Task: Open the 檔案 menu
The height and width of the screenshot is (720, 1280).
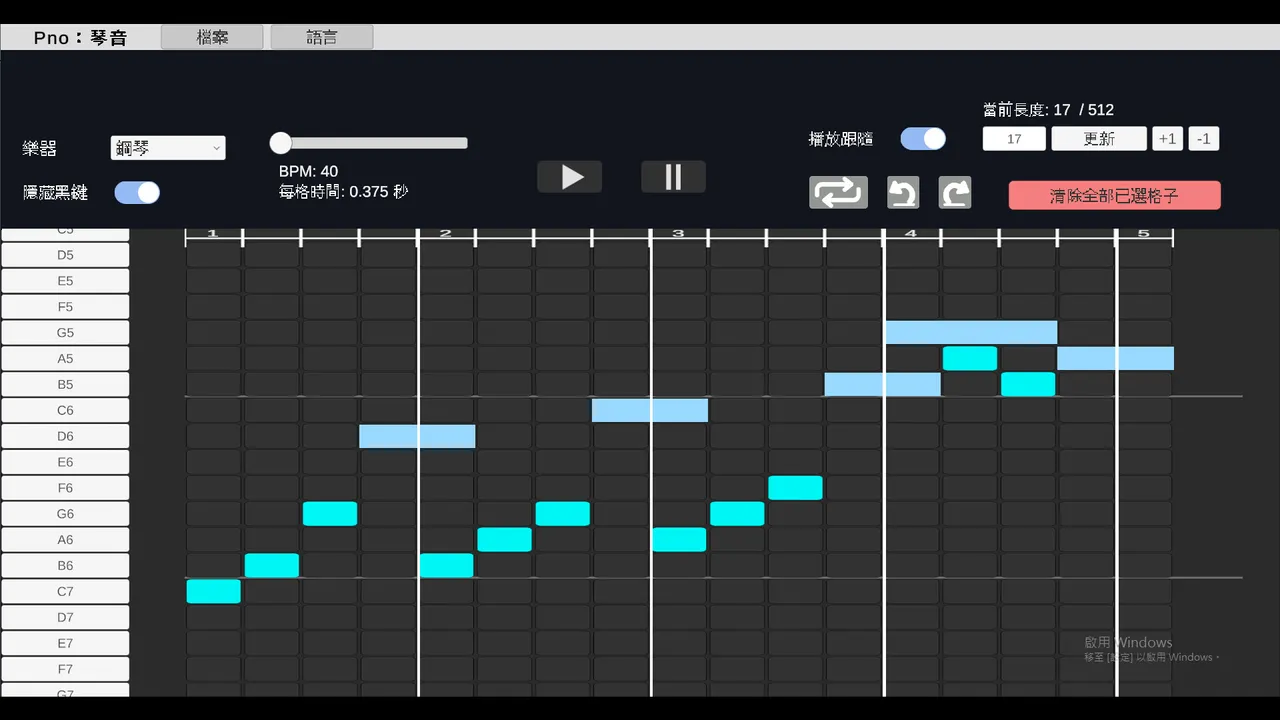Action: (x=212, y=37)
